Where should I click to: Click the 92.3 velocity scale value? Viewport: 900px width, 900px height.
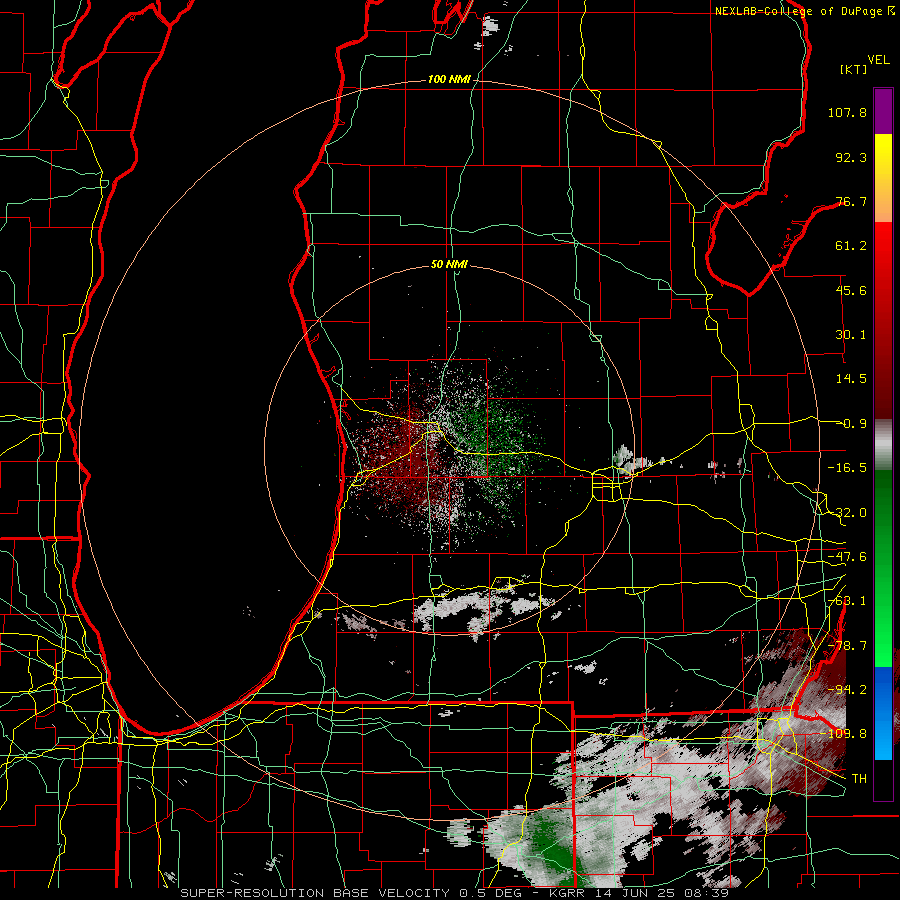point(851,157)
